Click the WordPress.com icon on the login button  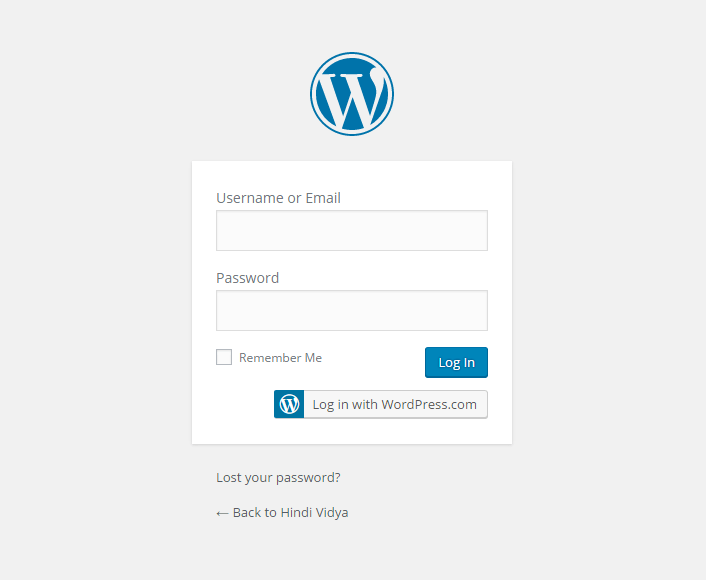(289, 404)
